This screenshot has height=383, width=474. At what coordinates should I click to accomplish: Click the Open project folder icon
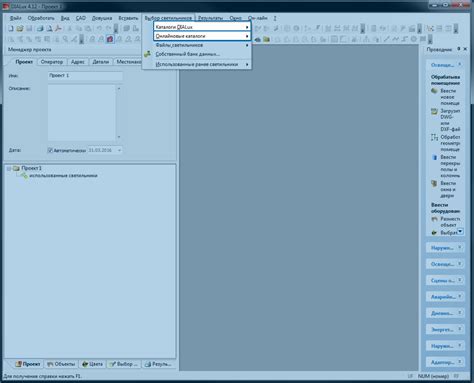click(20, 29)
